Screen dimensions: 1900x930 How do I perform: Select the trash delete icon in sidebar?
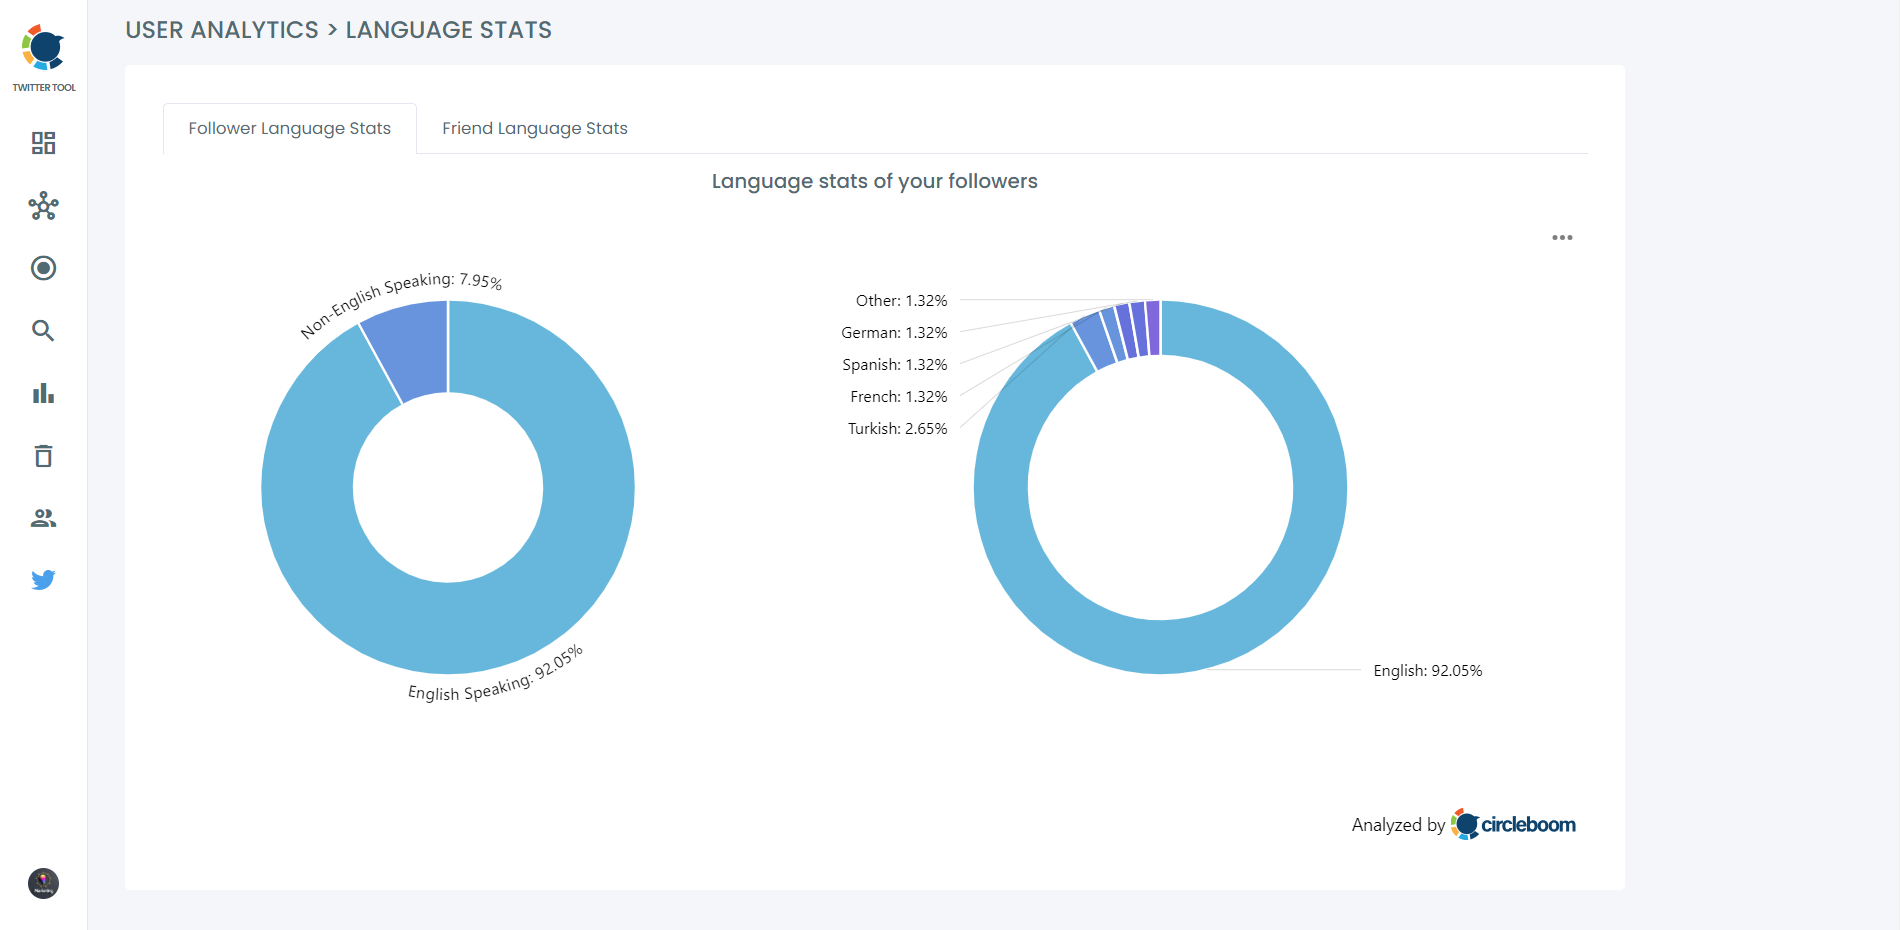pyautogui.click(x=43, y=456)
